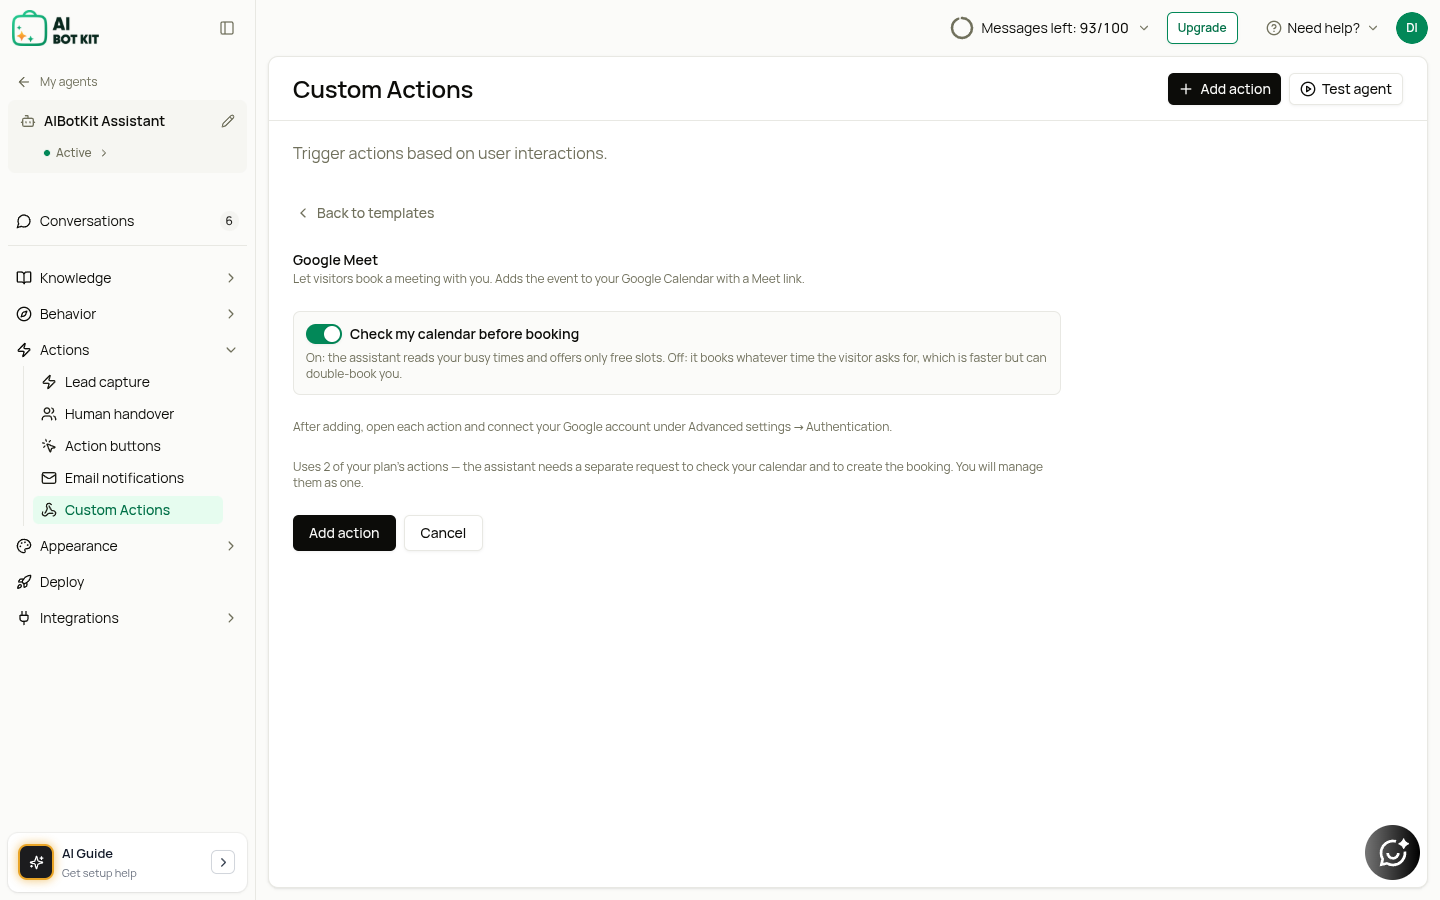Open the Human handover menu item
The image size is (1440, 900).
click(128, 414)
